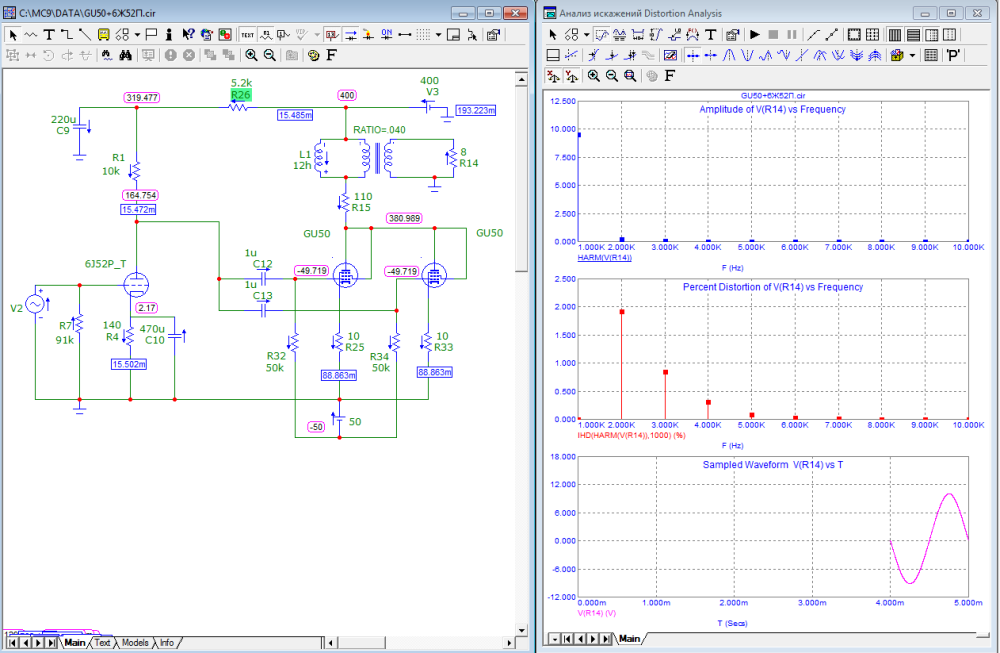Click the Peak cursor function icon
Image resolution: width=1000 pixels, height=653 pixels.
coord(731,55)
